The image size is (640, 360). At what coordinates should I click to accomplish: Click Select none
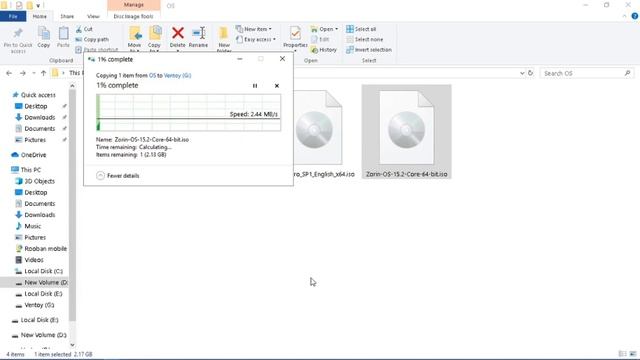click(x=364, y=40)
